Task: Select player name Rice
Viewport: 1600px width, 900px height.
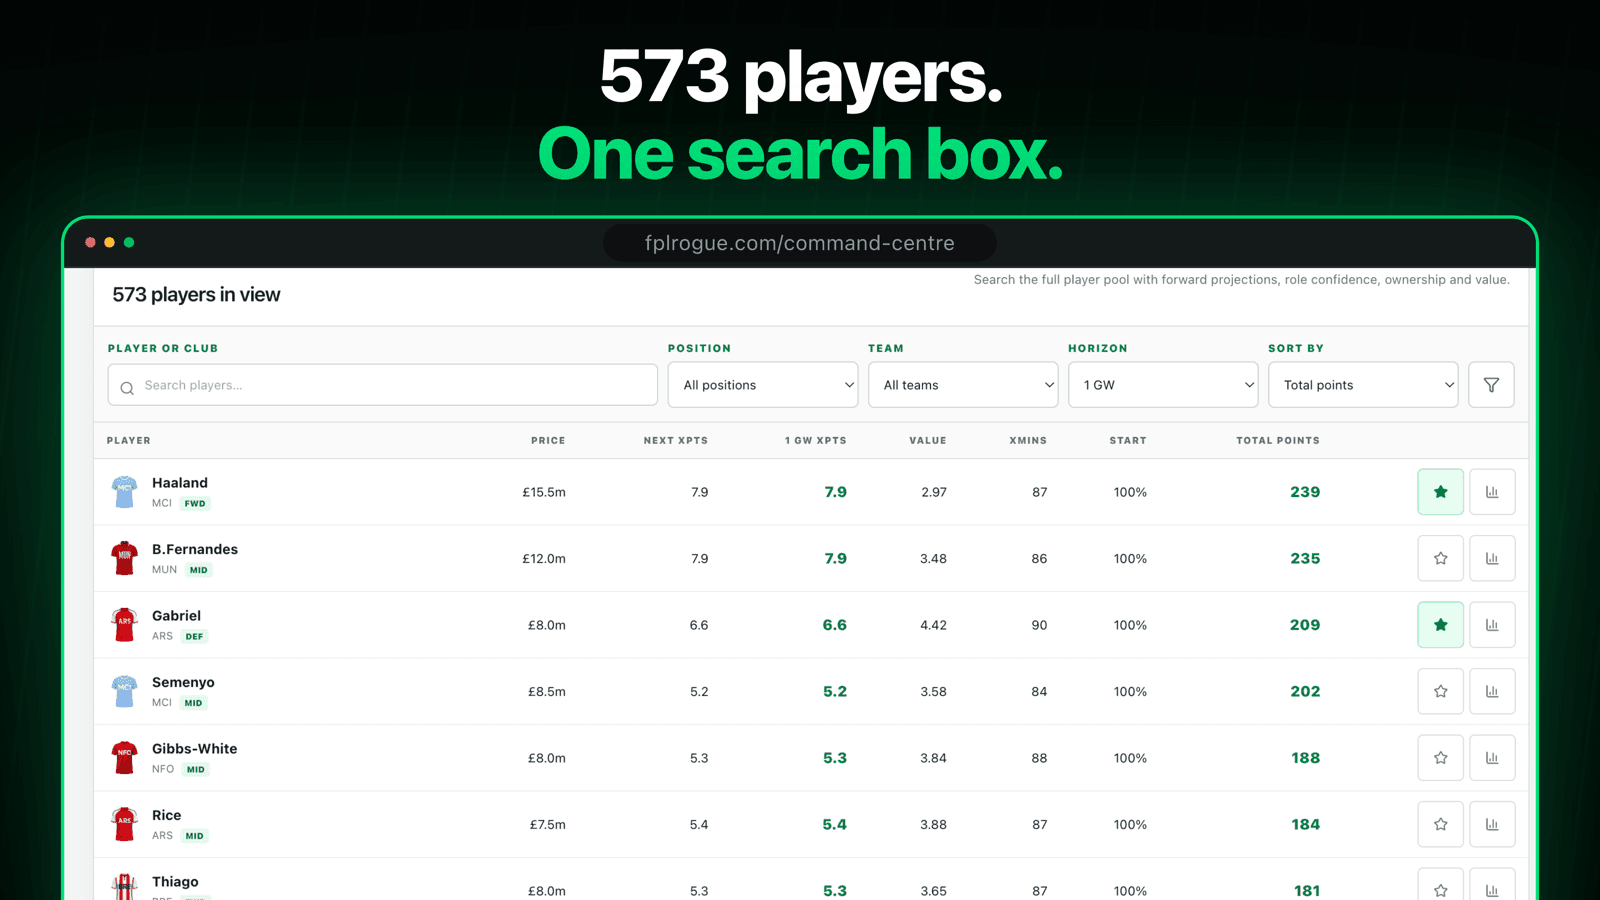Action: coord(167,815)
